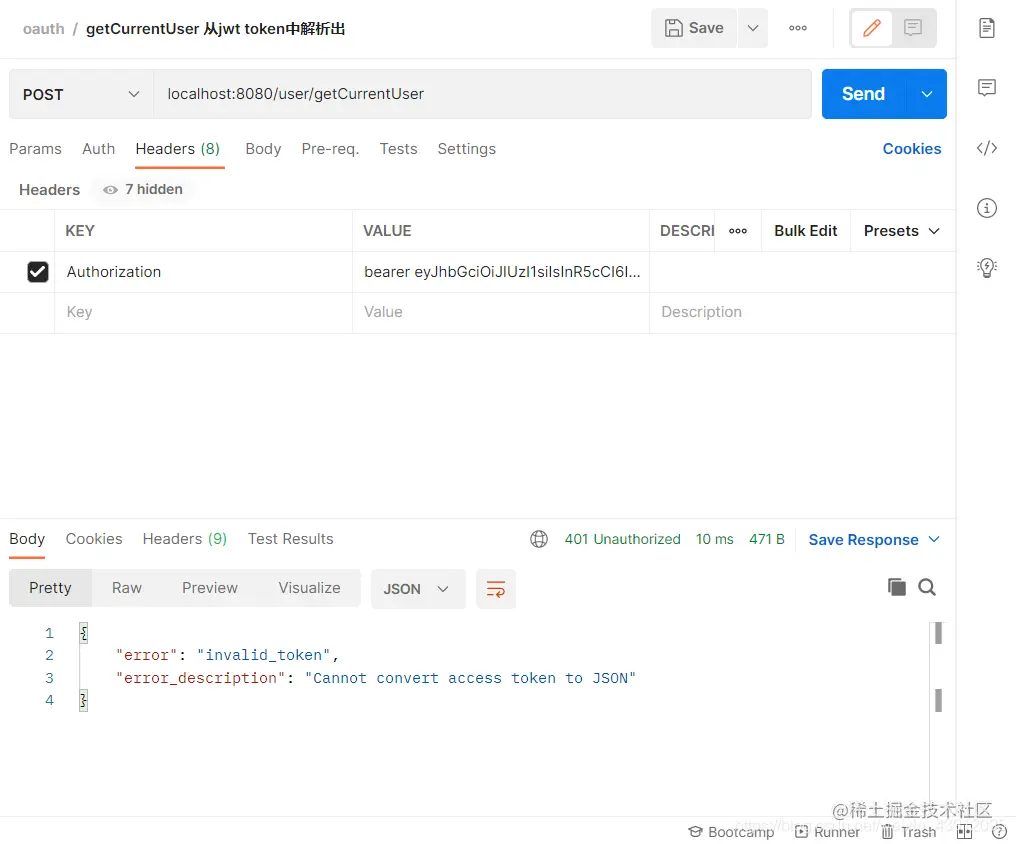Open the help question mark icon
Screen dimensions: 1016x844
(999, 832)
